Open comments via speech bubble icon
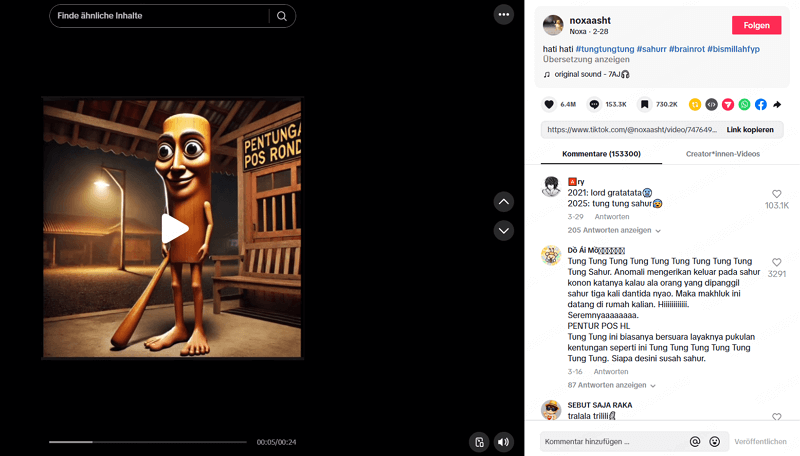Image resolution: width=800 pixels, height=456 pixels. pos(594,105)
